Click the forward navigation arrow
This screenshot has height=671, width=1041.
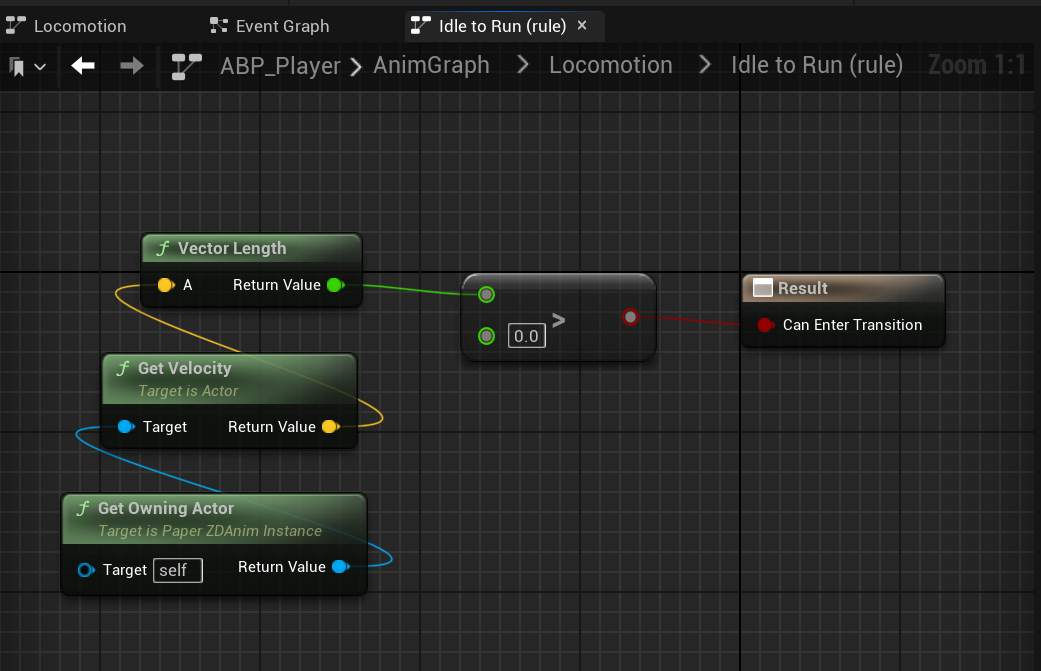click(x=131, y=66)
